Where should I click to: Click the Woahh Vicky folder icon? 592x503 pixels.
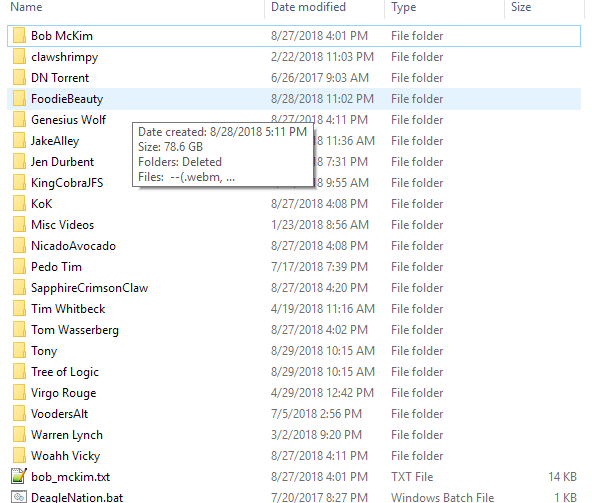tap(19, 456)
